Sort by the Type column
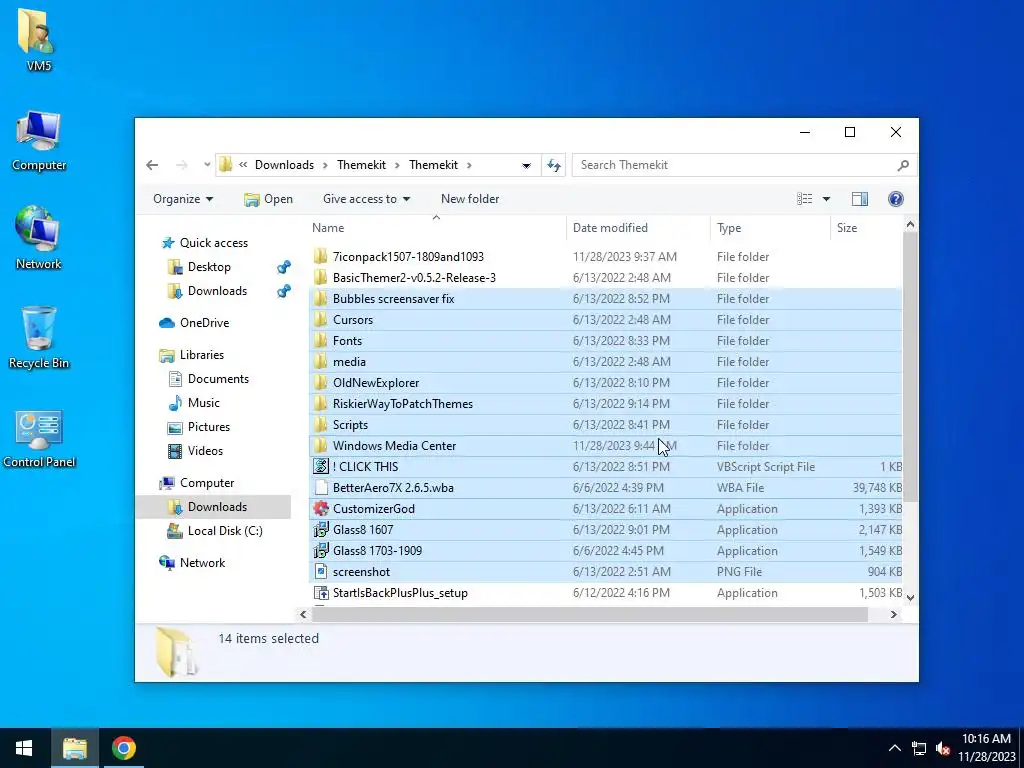The image size is (1024, 768). [770, 228]
